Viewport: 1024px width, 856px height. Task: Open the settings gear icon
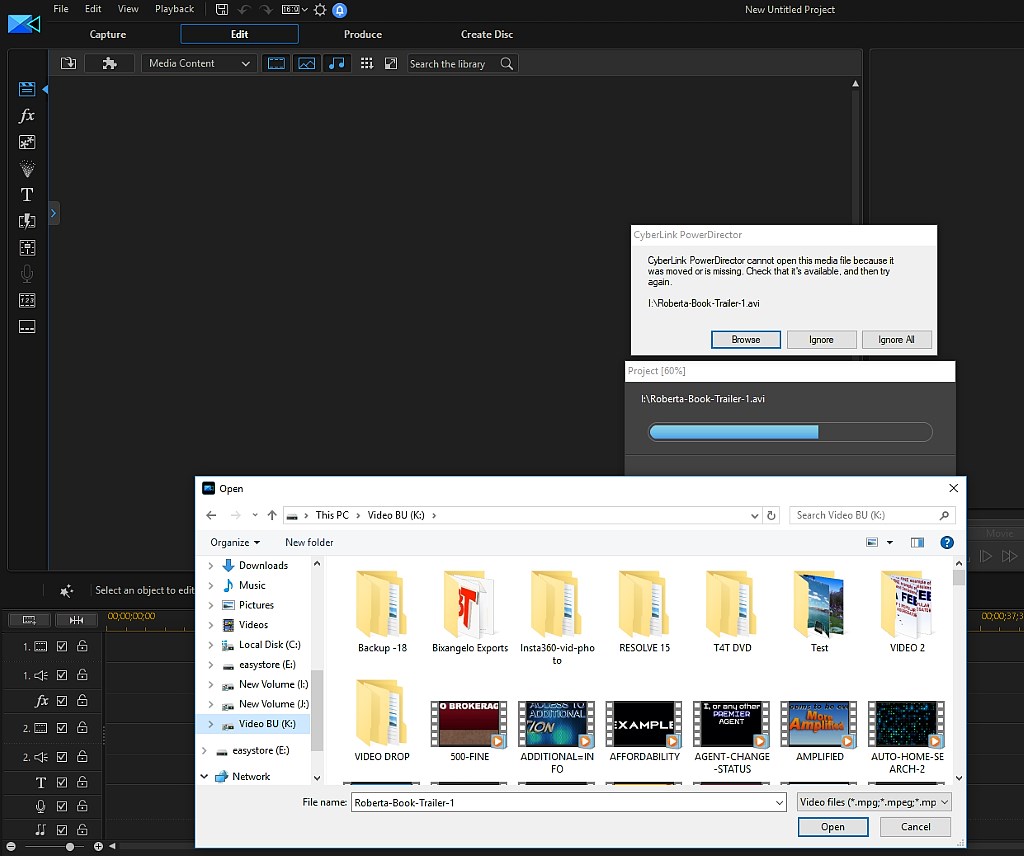320,10
